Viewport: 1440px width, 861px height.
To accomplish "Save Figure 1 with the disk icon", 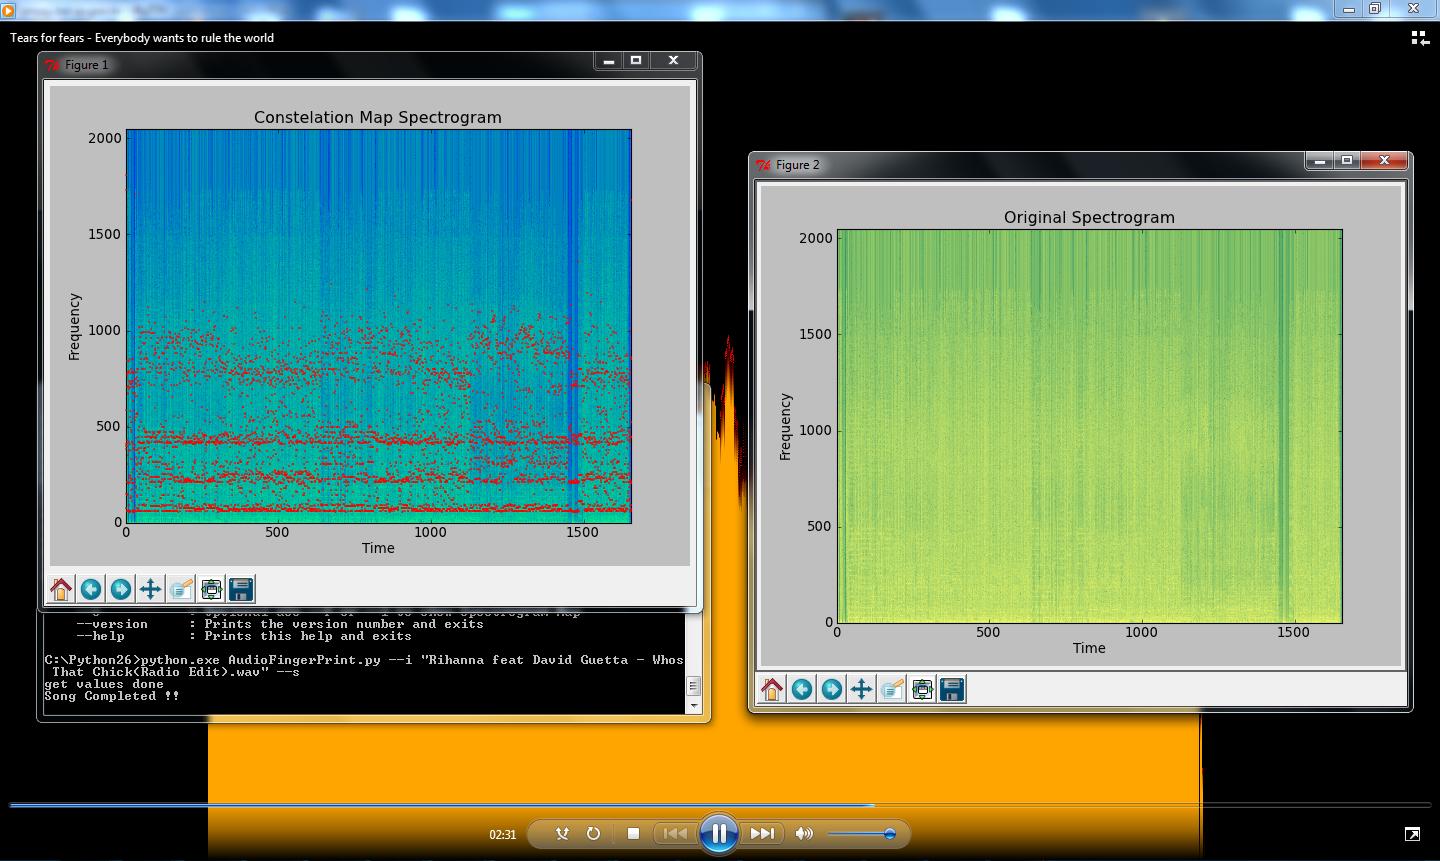I will pyautogui.click(x=241, y=589).
